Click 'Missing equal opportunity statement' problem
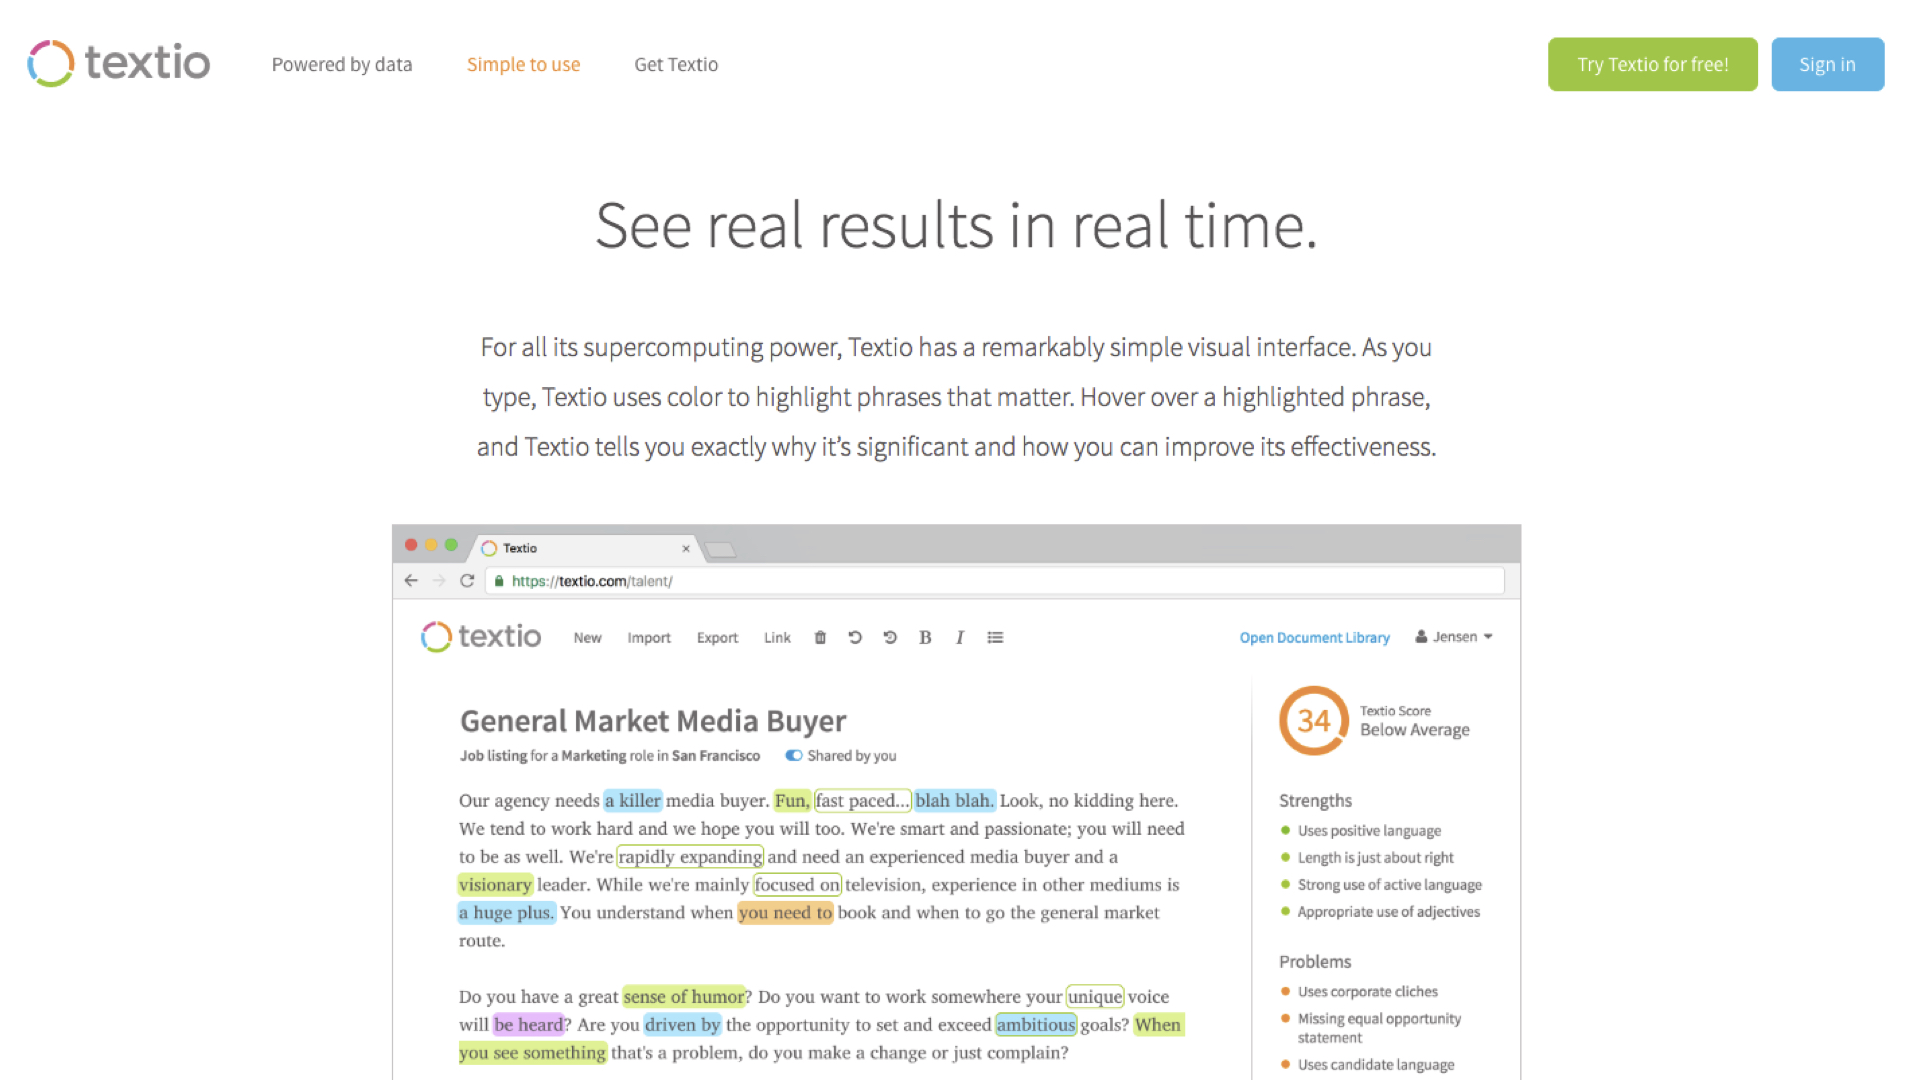Screen dimensions: 1920x1080 [x=1379, y=1027]
